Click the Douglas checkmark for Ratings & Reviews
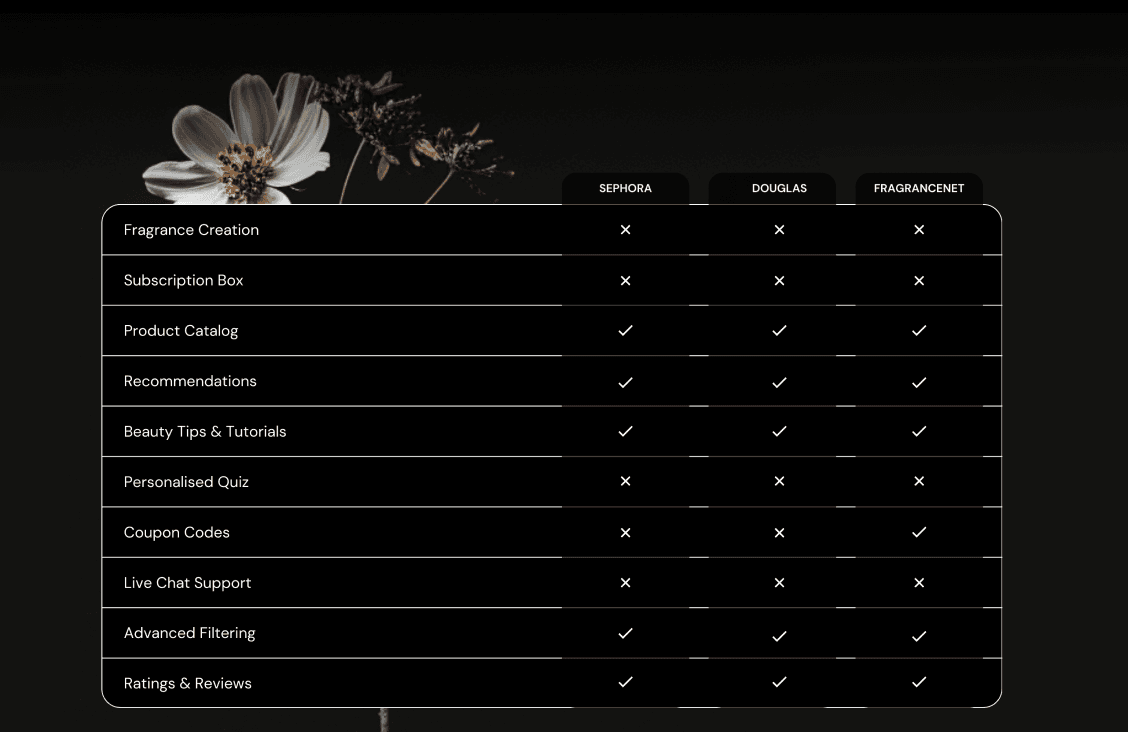 pyautogui.click(x=779, y=682)
